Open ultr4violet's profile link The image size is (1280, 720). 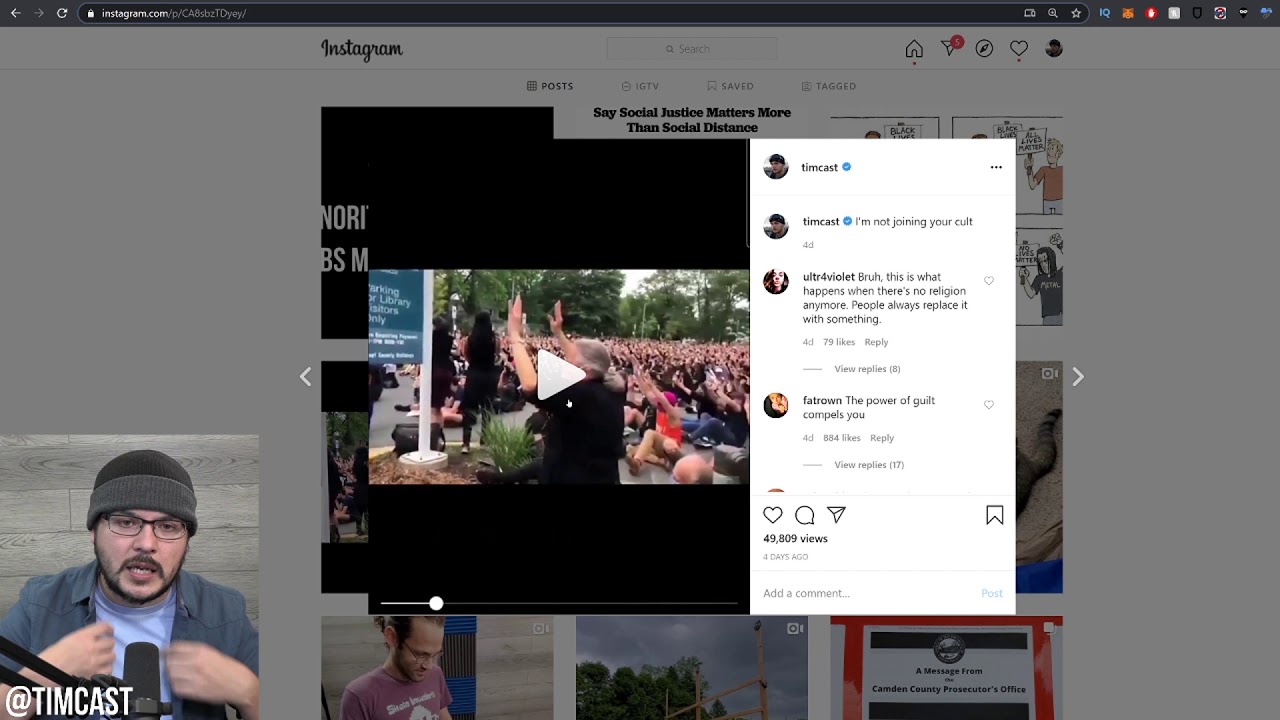(828, 277)
